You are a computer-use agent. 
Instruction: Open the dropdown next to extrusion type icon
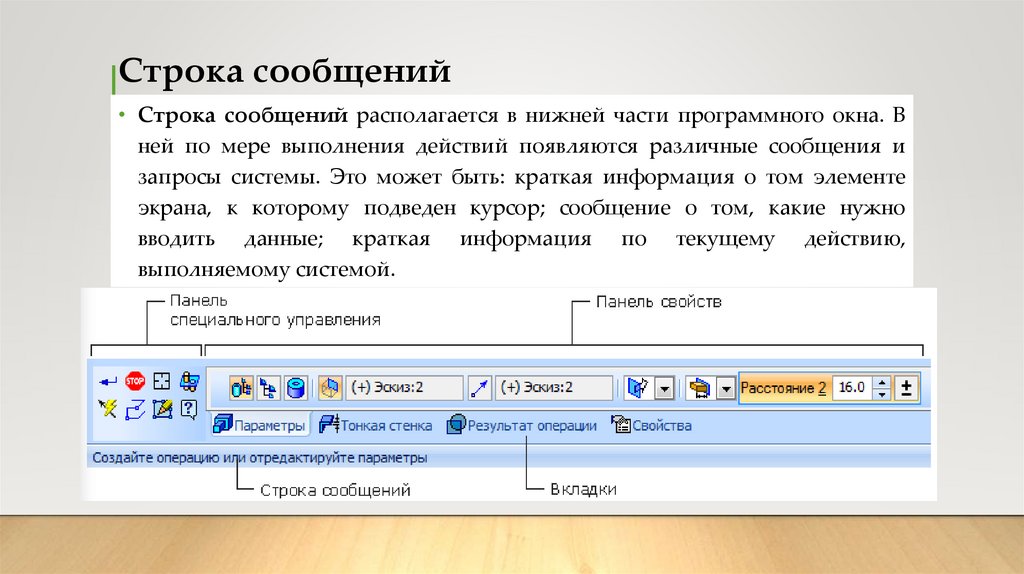click(726, 389)
